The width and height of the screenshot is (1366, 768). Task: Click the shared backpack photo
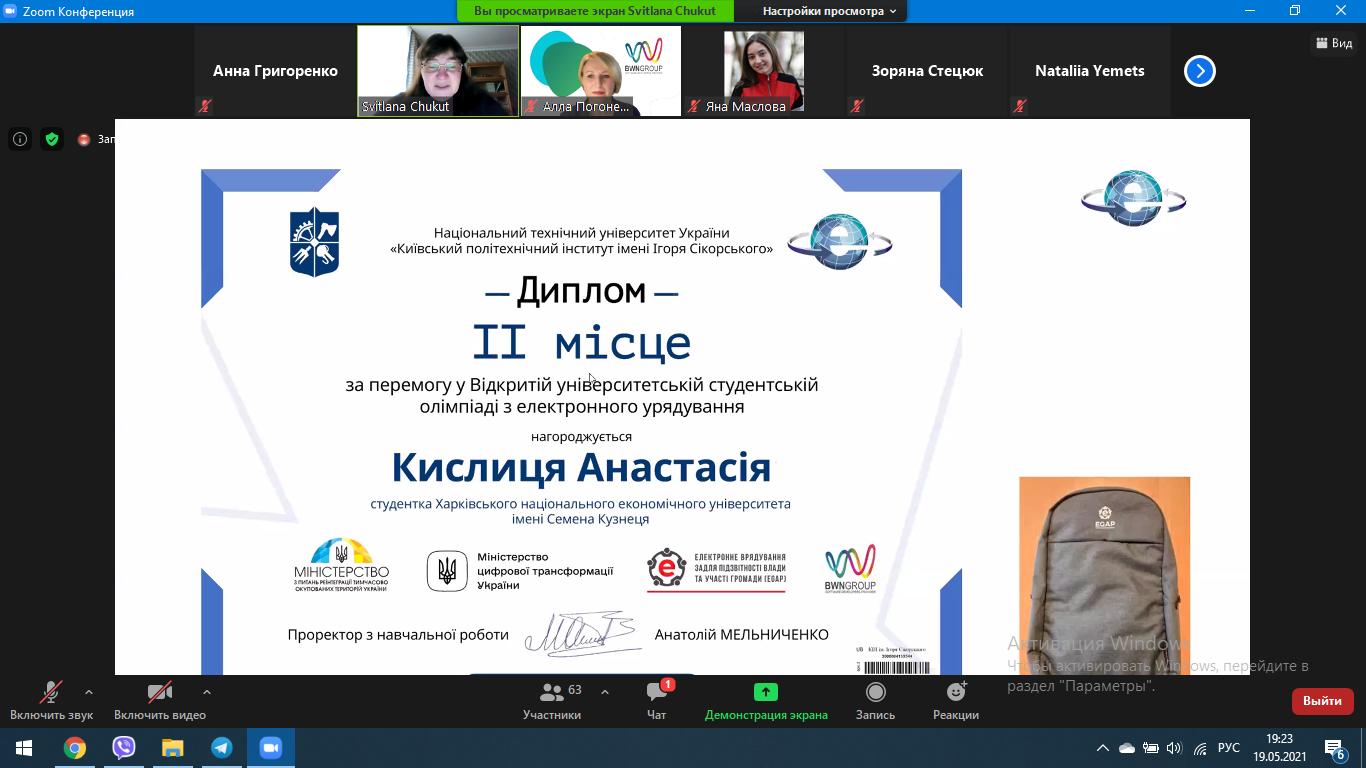click(1105, 575)
